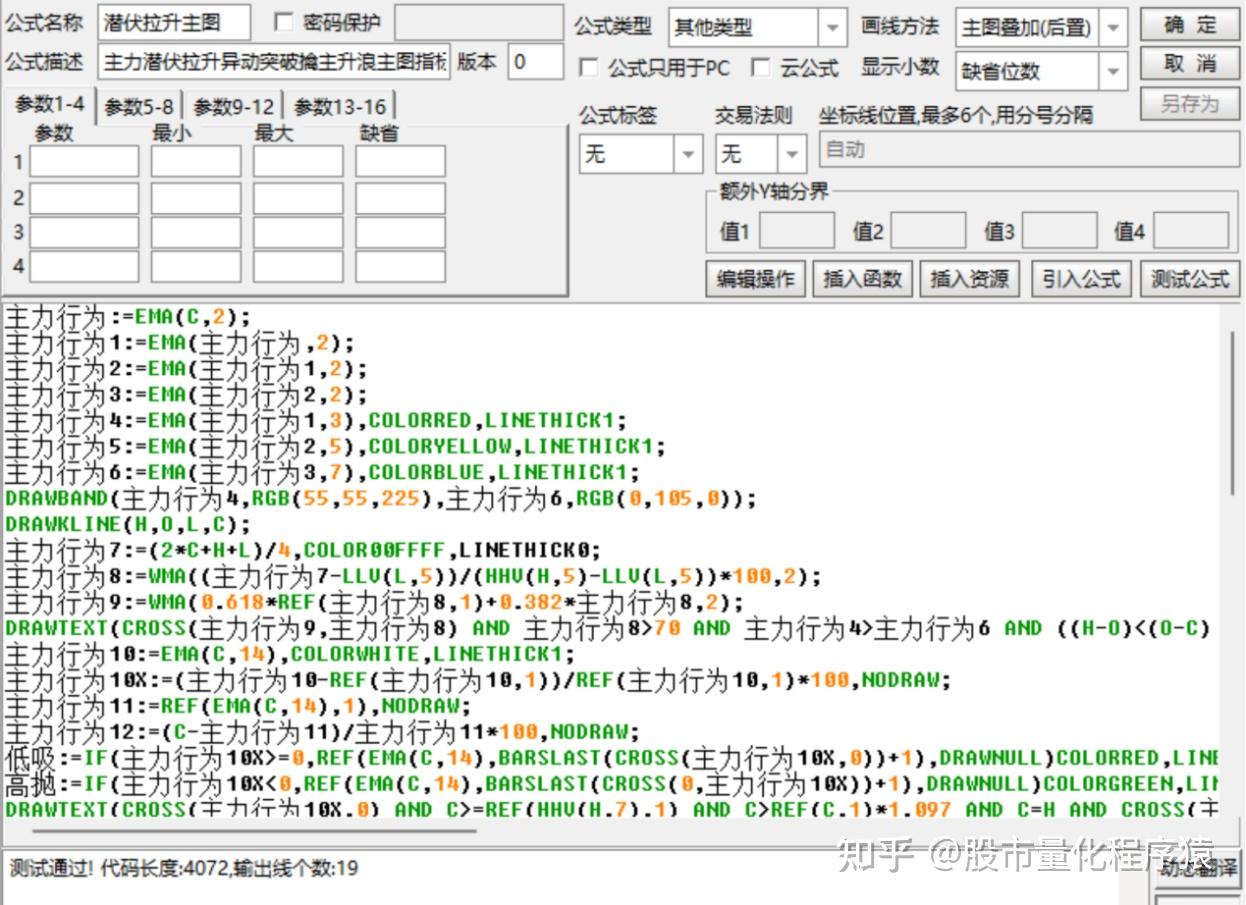The image size is (1246, 905).
Task: Click the 另存为 button
Action: 1190,103
